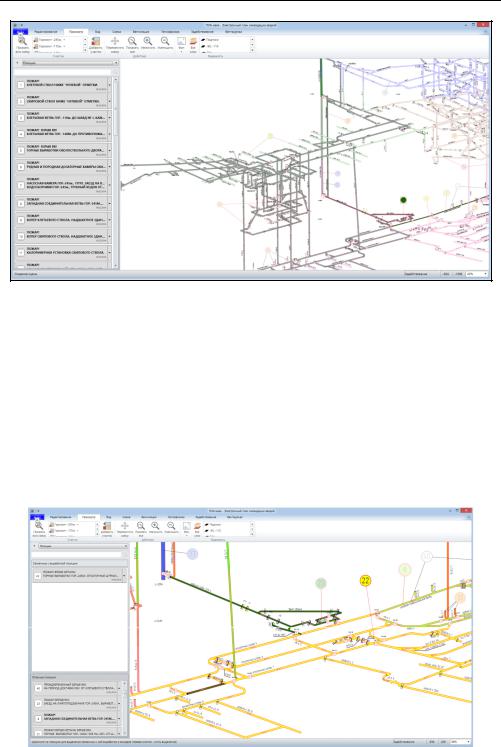Screen dimensions: 501x747
Task: Click Add Section icon in yellow-scheme window
Action: pyautogui.click(x=107, y=526)
